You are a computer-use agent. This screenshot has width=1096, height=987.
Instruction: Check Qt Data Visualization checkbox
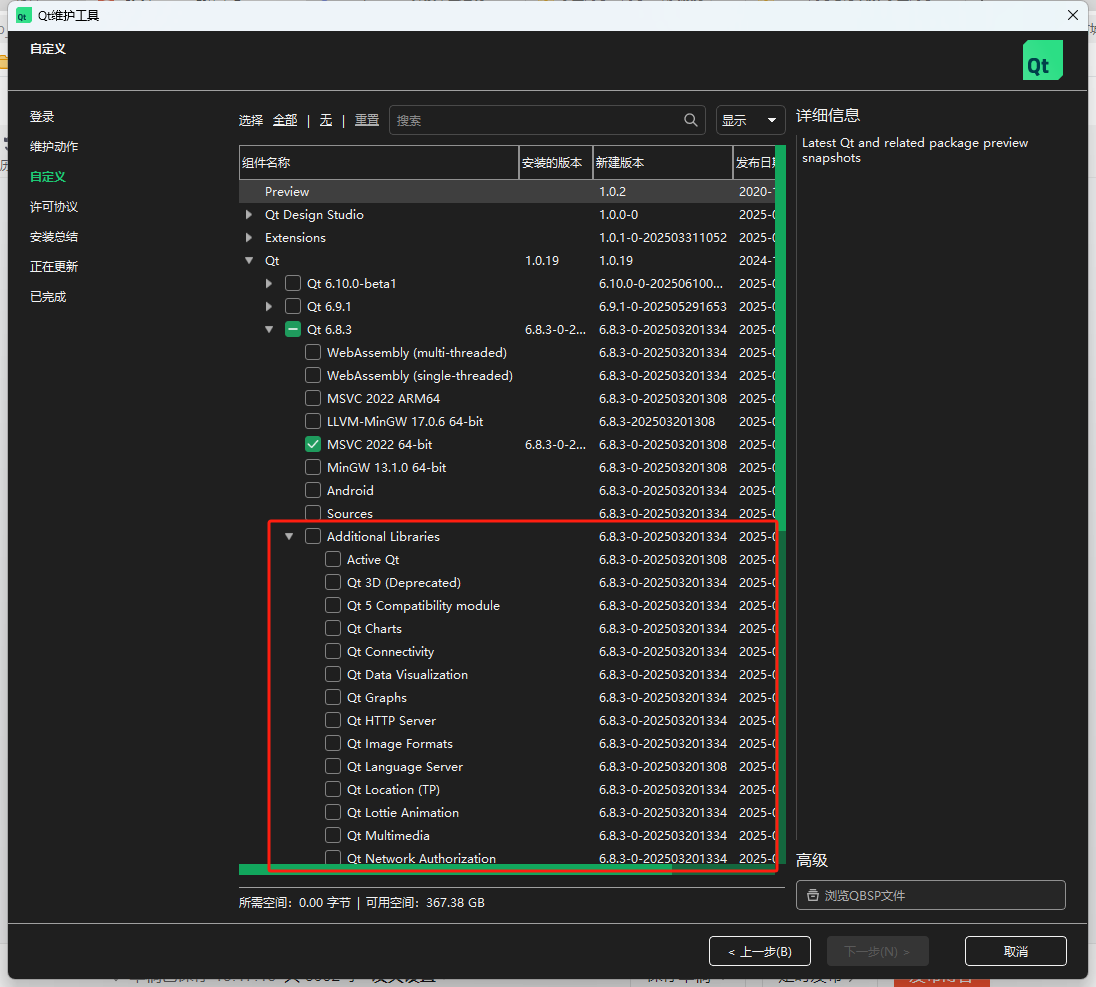pyautogui.click(x=333, y=675)
